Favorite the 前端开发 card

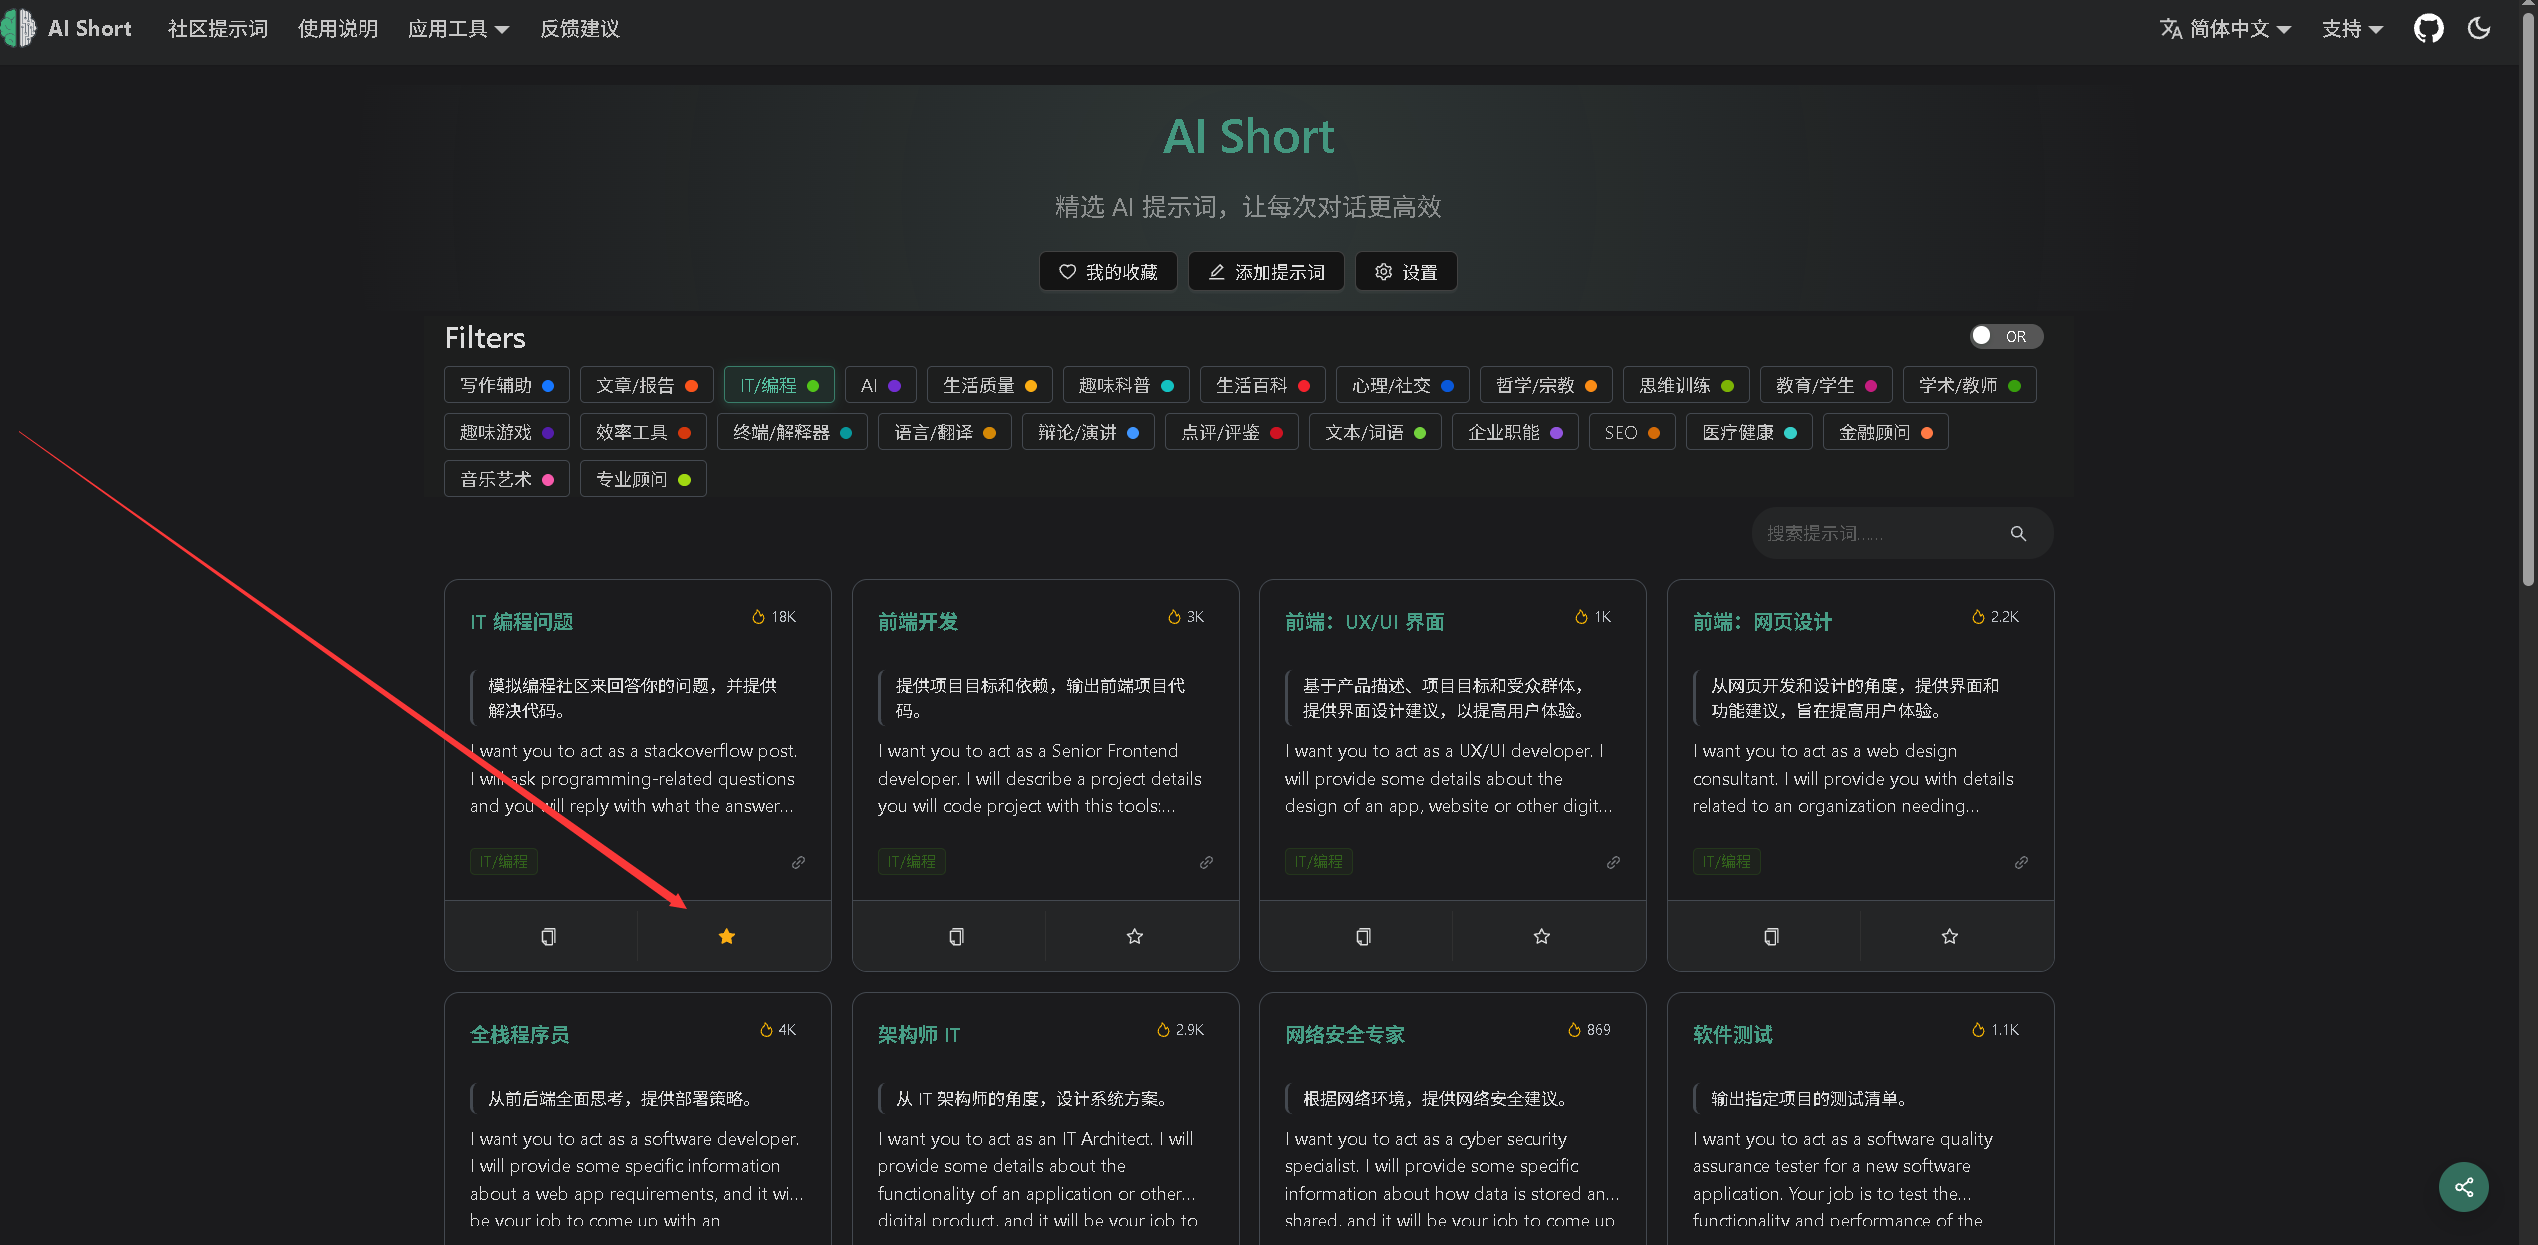click(x=1135, y=936)
